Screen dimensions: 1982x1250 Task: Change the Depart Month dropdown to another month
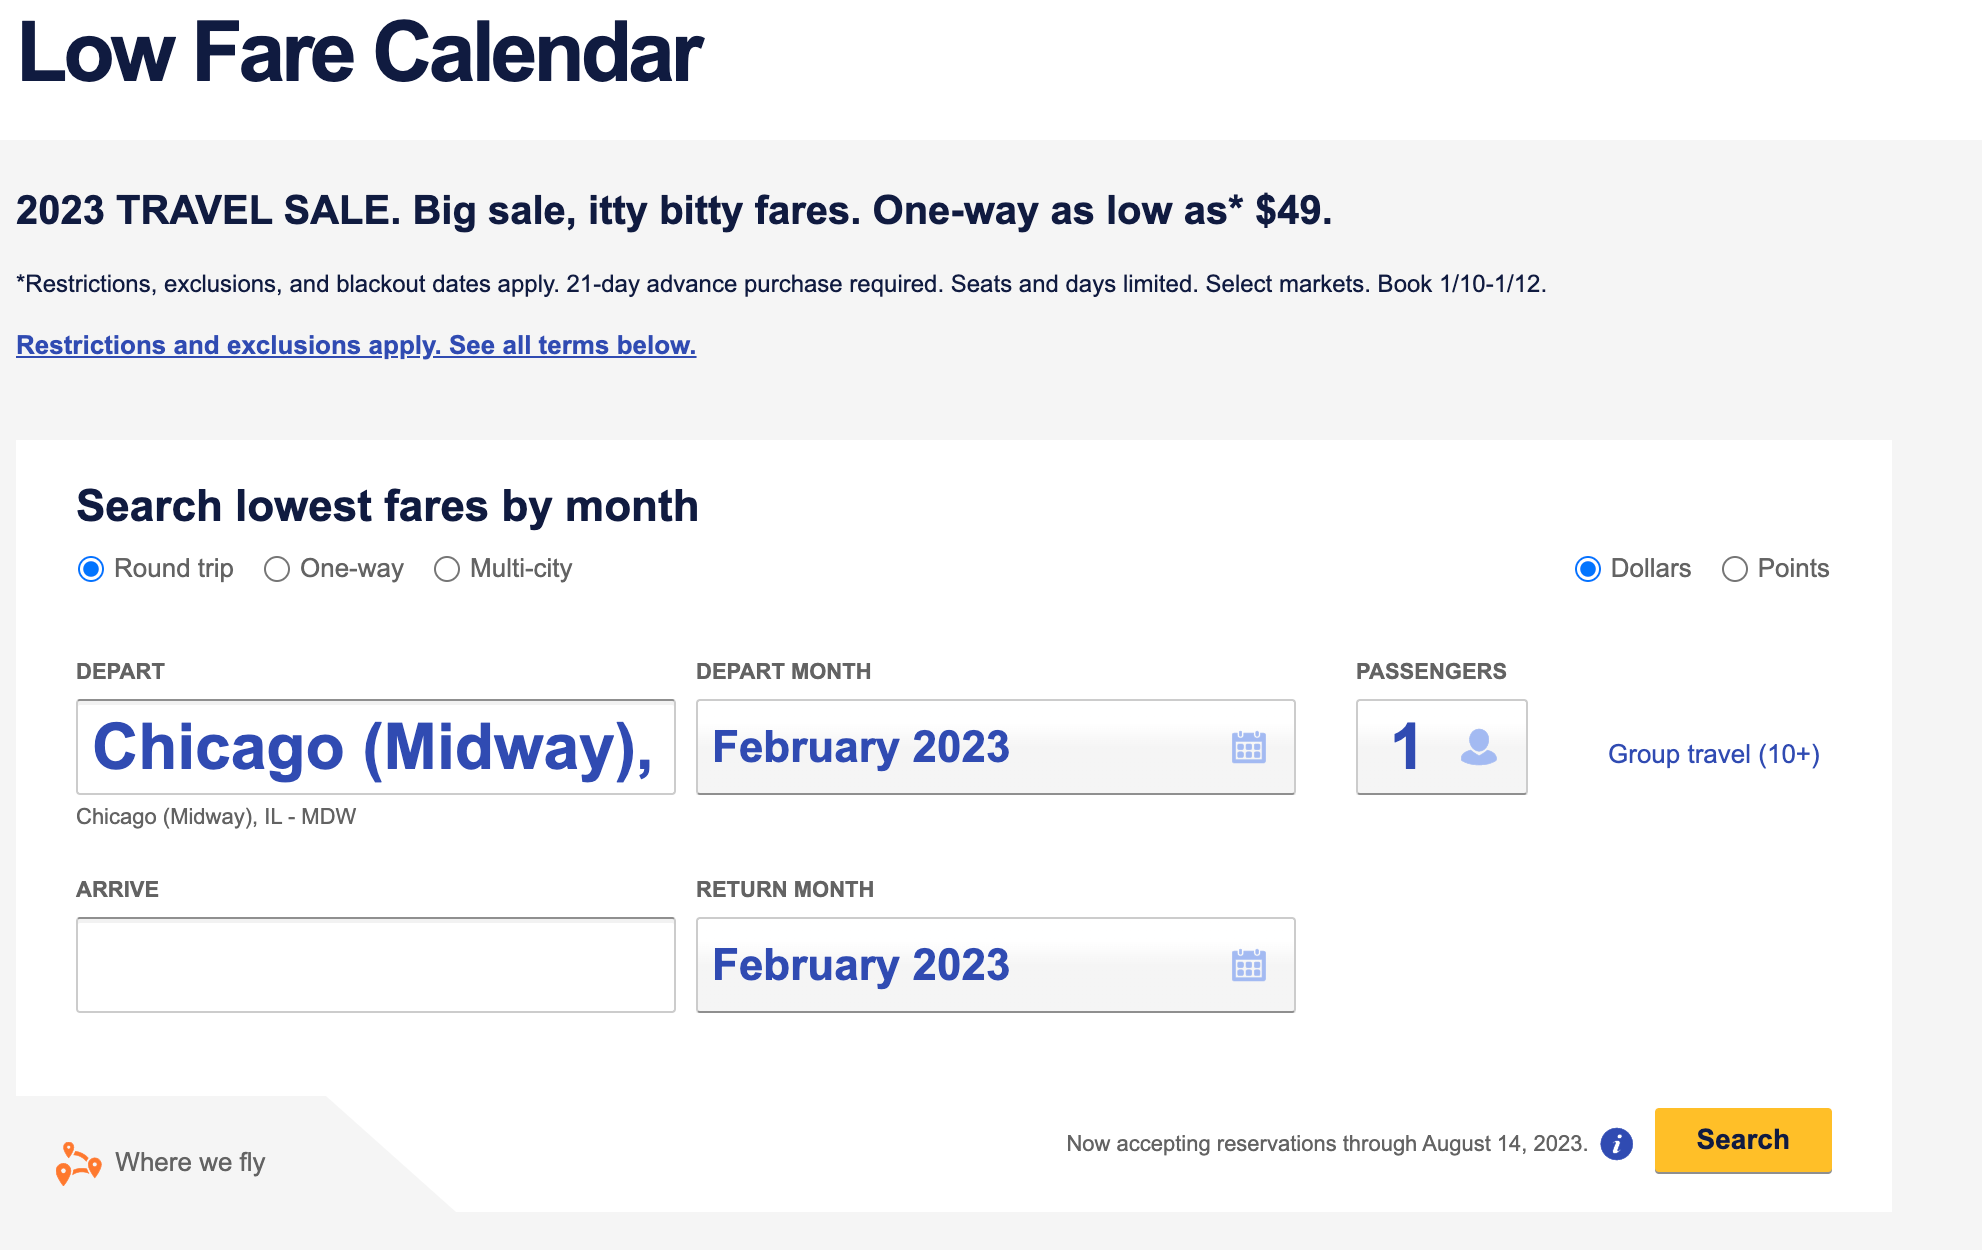(993, 747)
